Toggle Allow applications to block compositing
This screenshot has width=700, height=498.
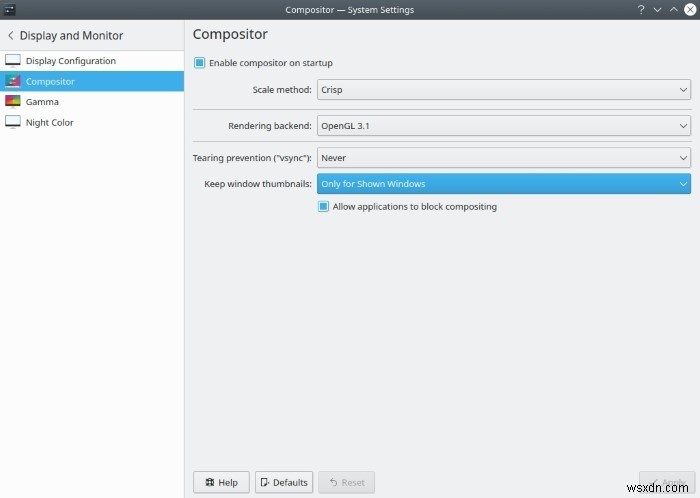click(x=323, y=207)
